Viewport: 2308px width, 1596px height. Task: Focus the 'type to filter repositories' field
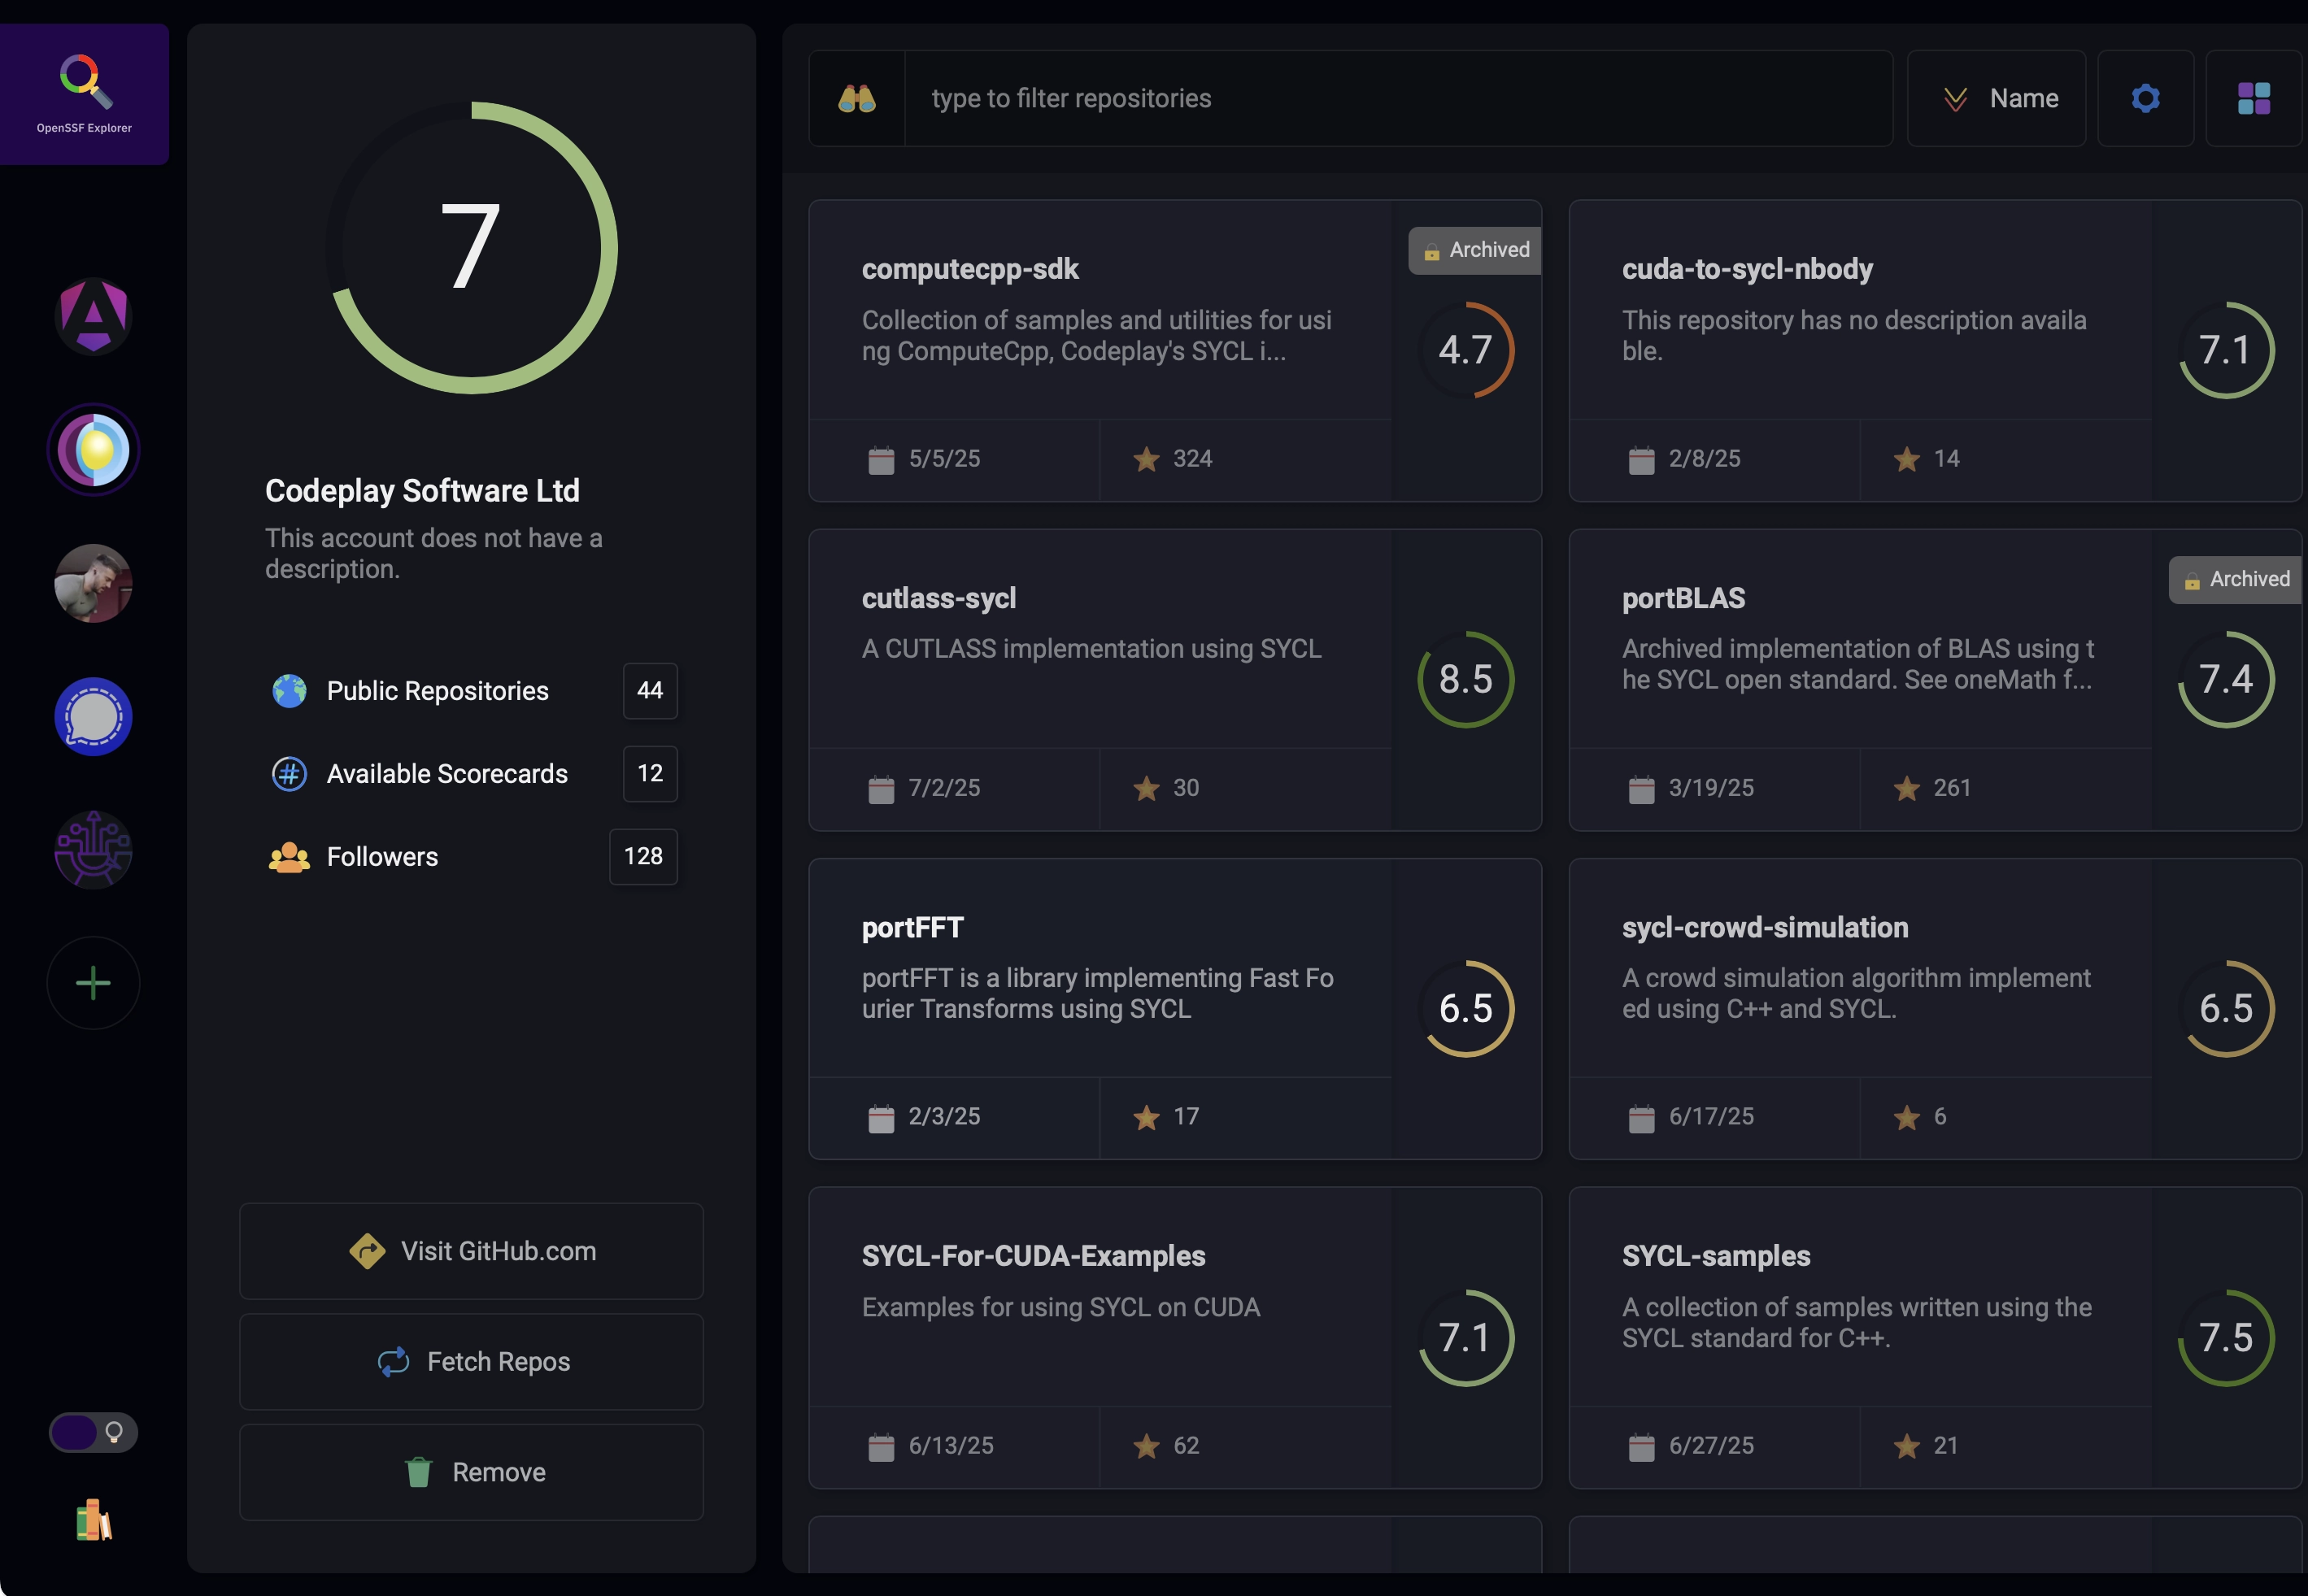point(1398,98)
